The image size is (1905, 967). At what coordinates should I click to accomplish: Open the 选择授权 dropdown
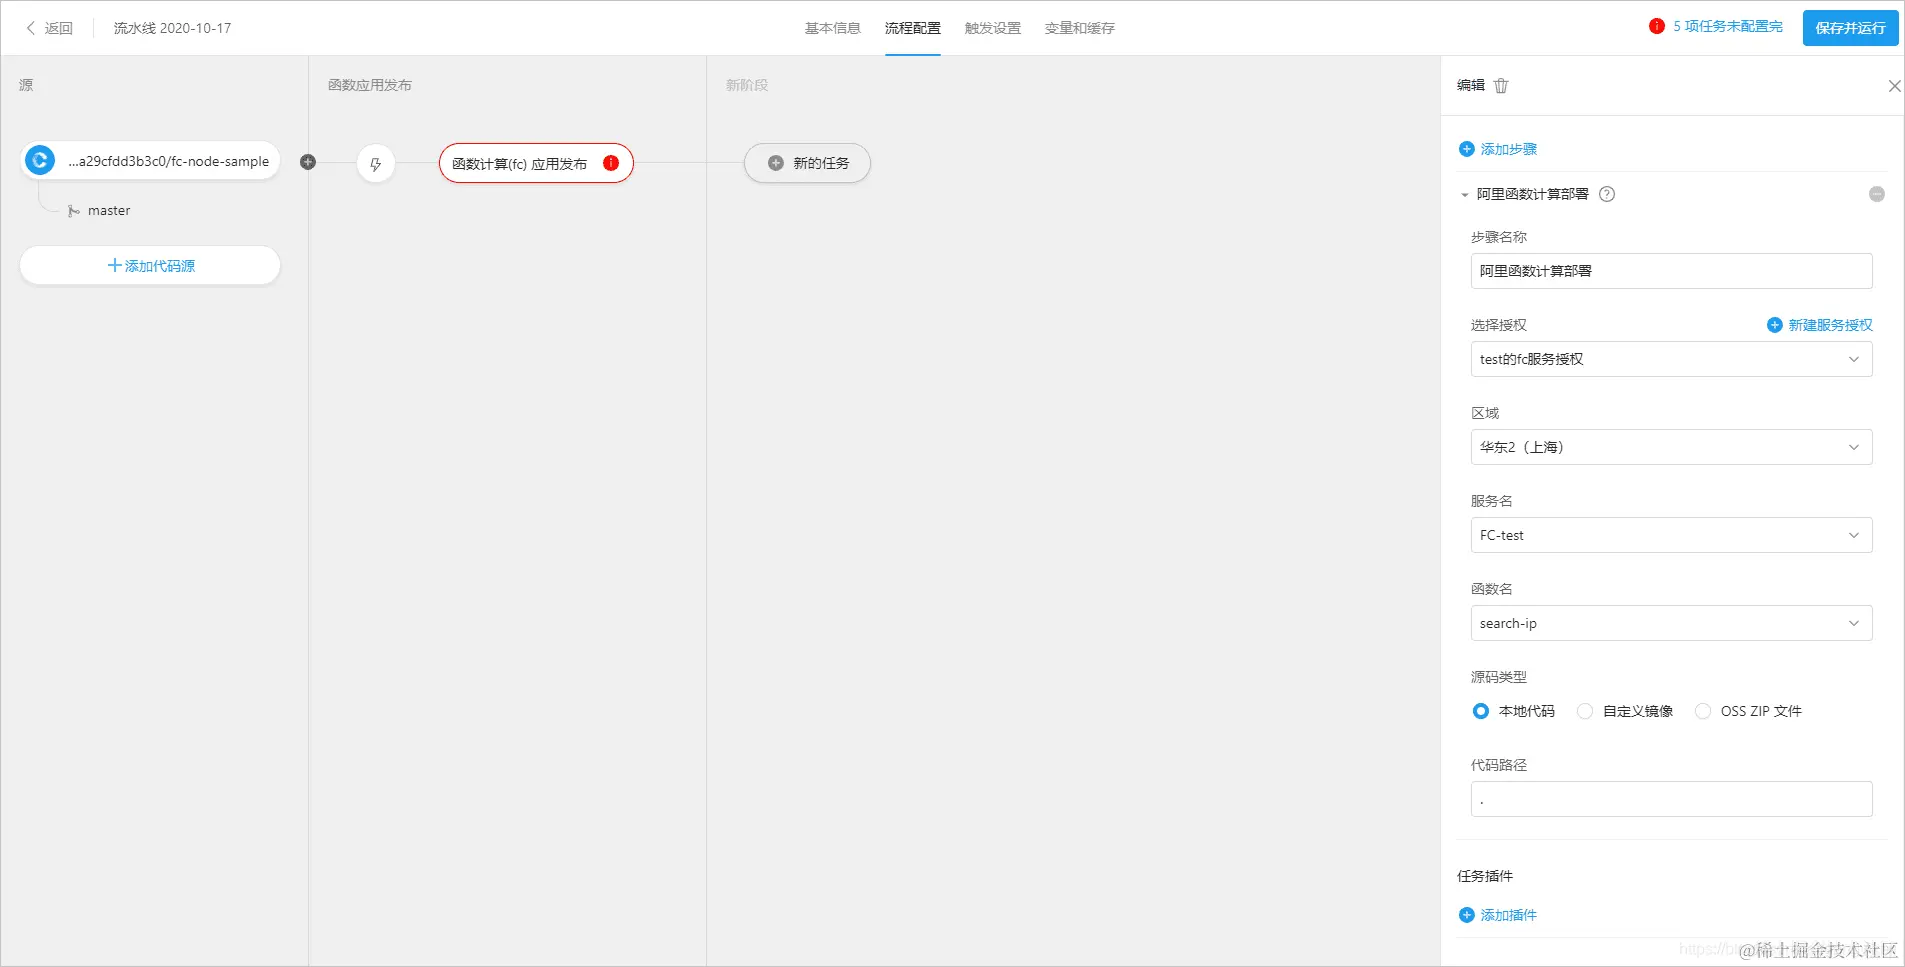click(x=1671, y=359)
